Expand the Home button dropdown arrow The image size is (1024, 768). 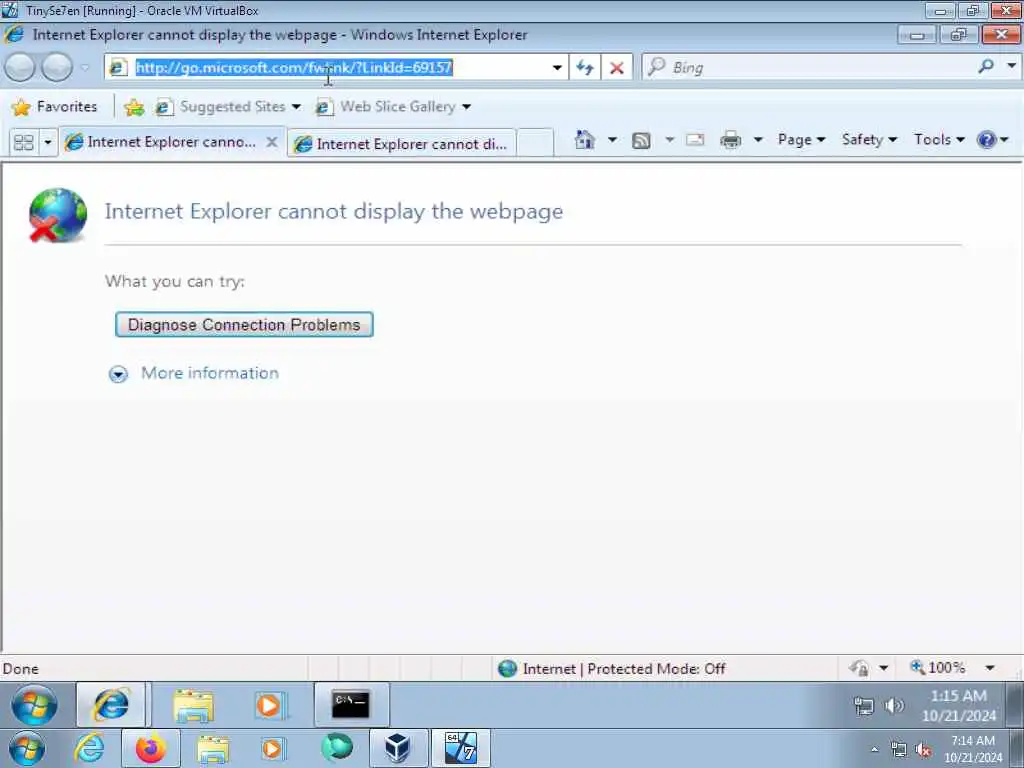612,140
